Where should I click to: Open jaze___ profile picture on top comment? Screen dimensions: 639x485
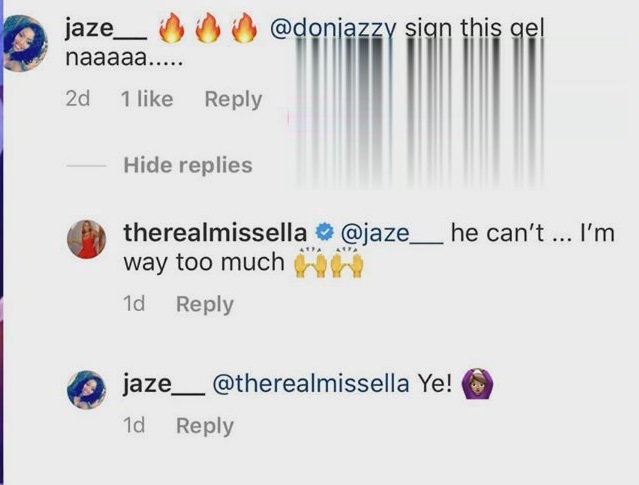[x=25, y=43]
